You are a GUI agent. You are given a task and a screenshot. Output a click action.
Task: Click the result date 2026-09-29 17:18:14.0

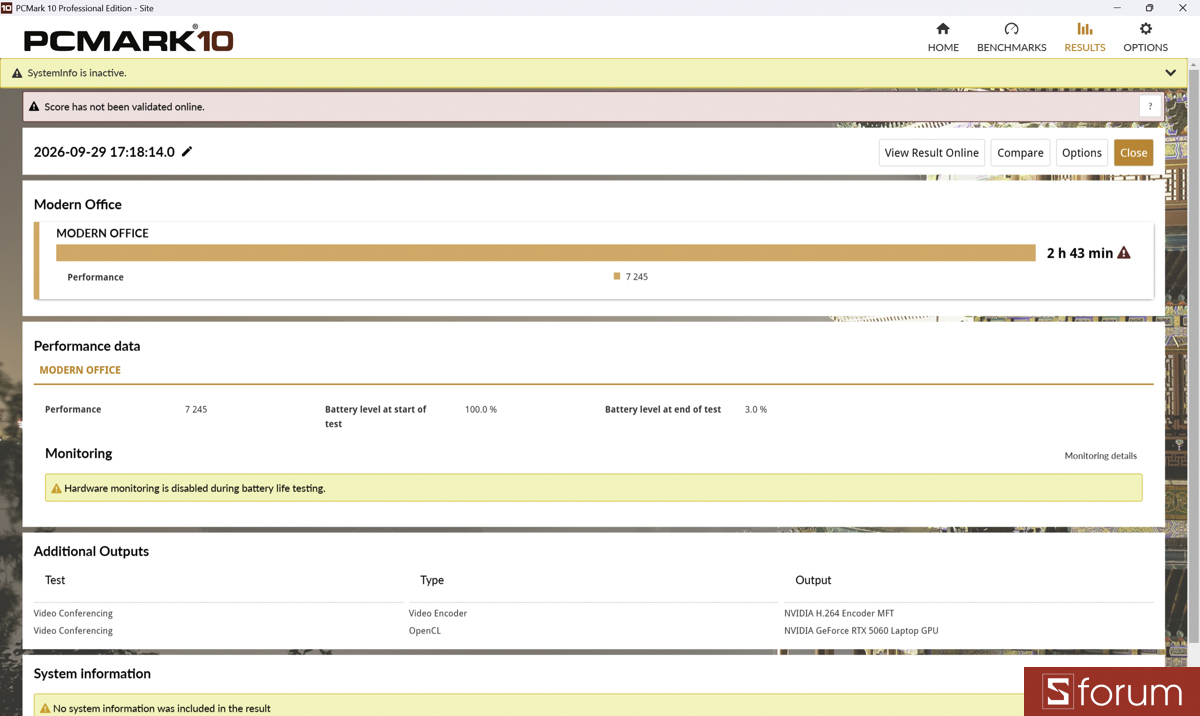click(104, 152)
